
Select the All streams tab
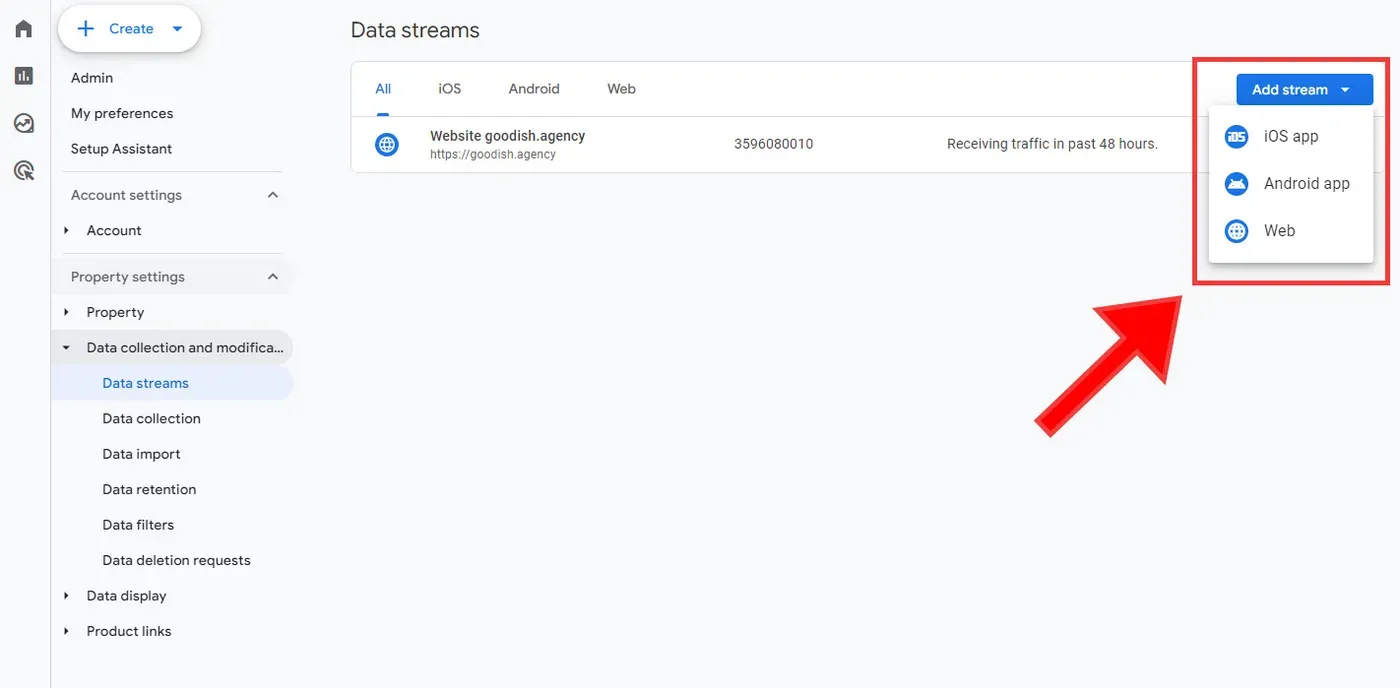pyautogui.click(x=383, y=89)
